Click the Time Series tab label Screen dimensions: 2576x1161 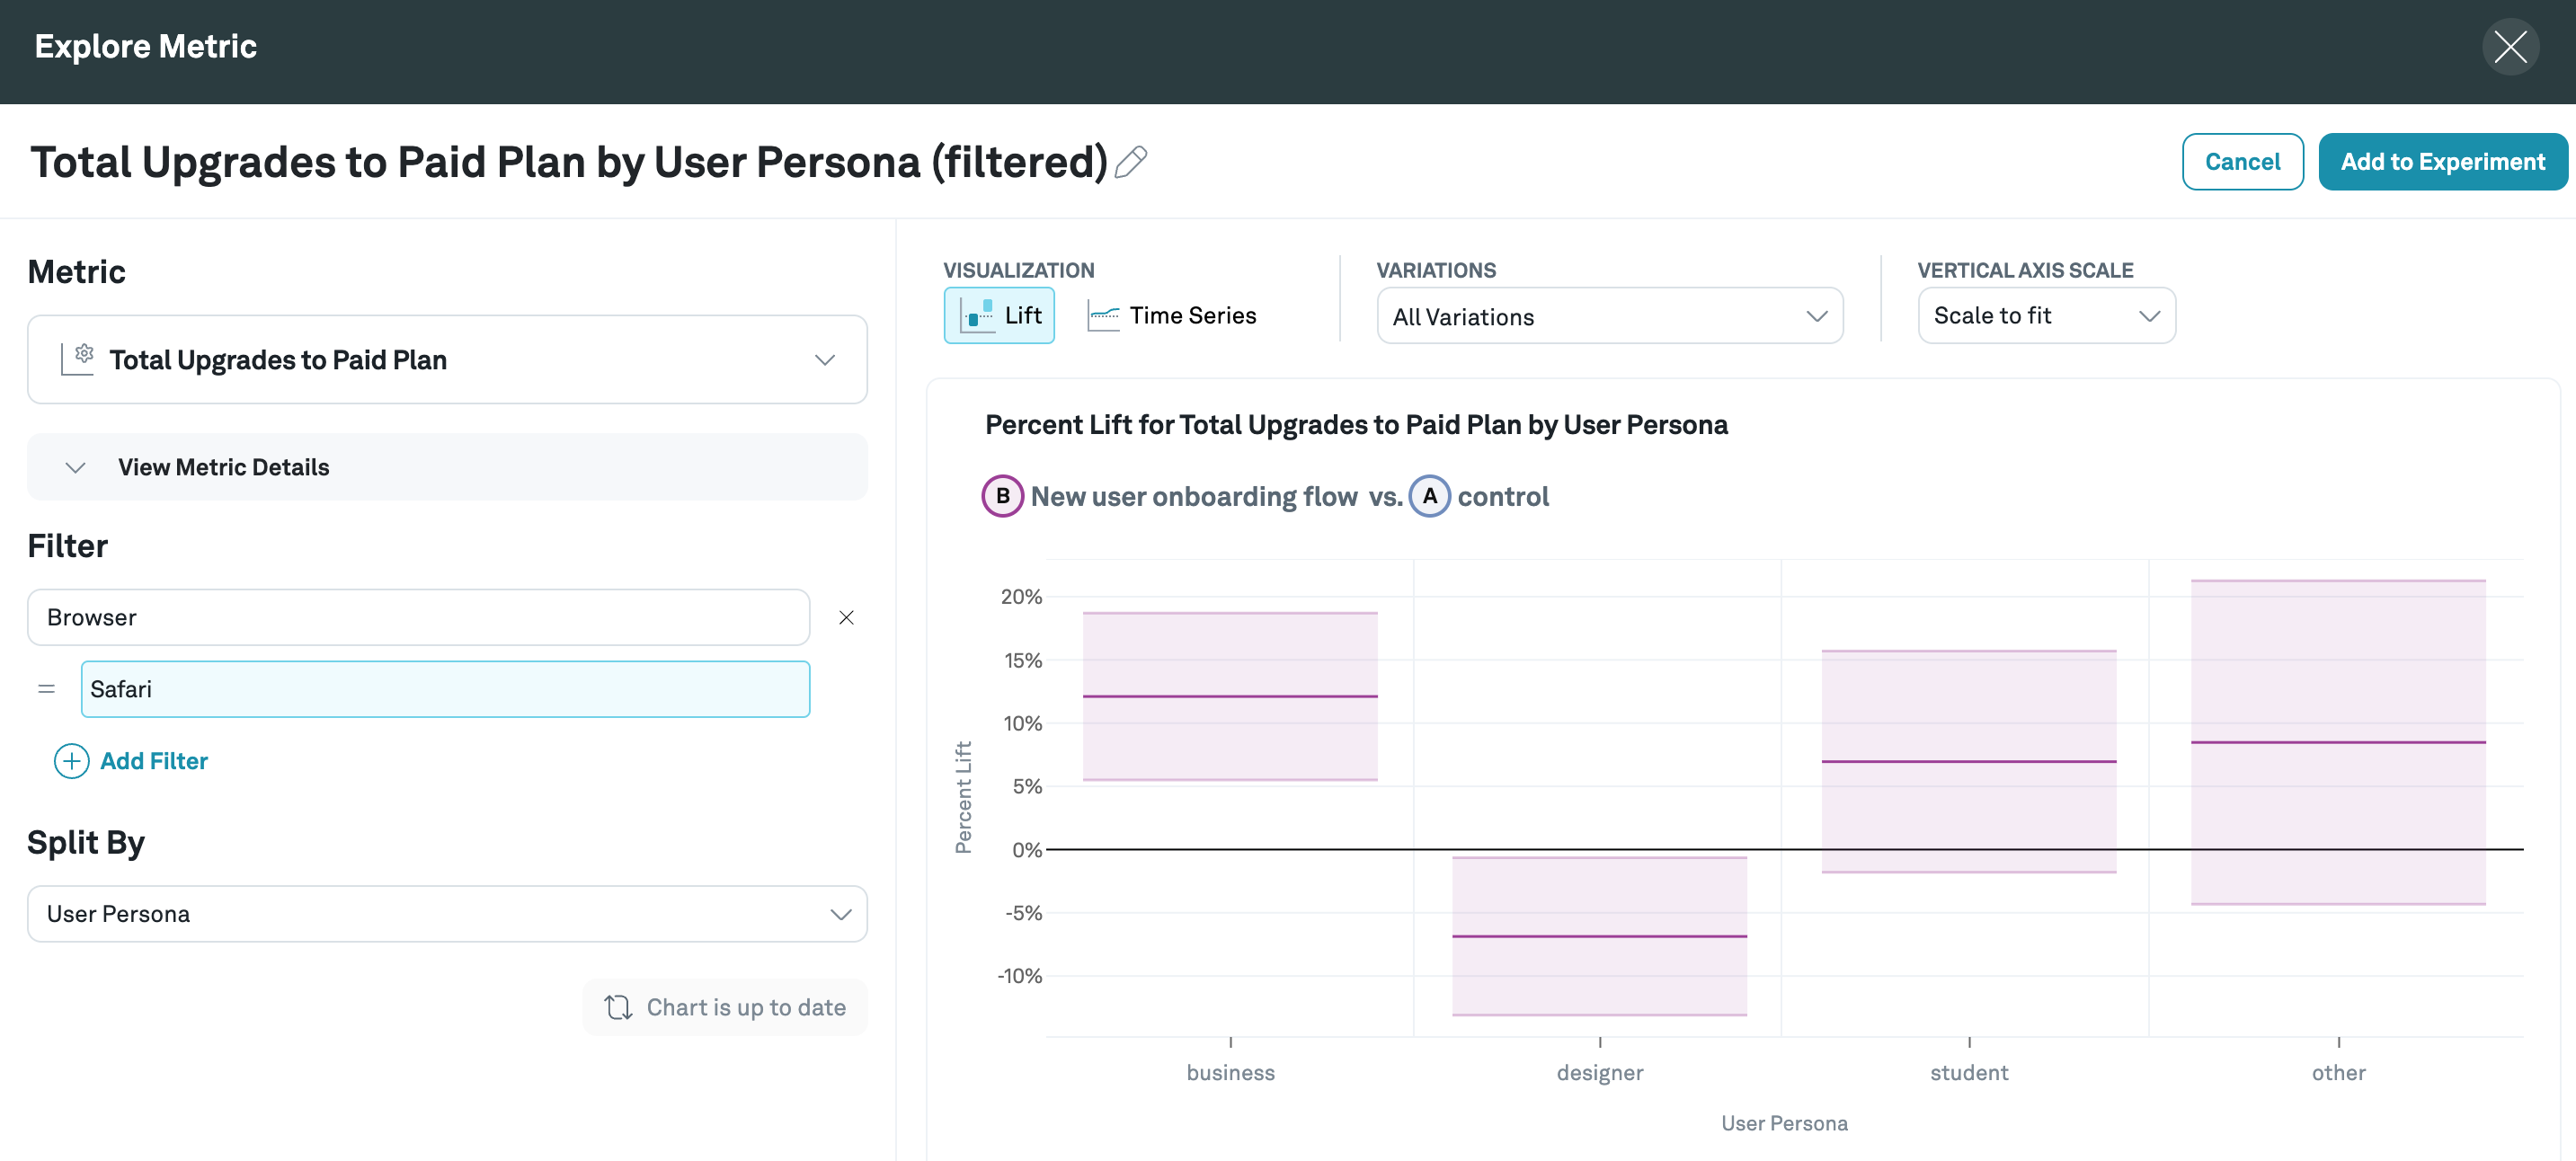[1195, 315]
